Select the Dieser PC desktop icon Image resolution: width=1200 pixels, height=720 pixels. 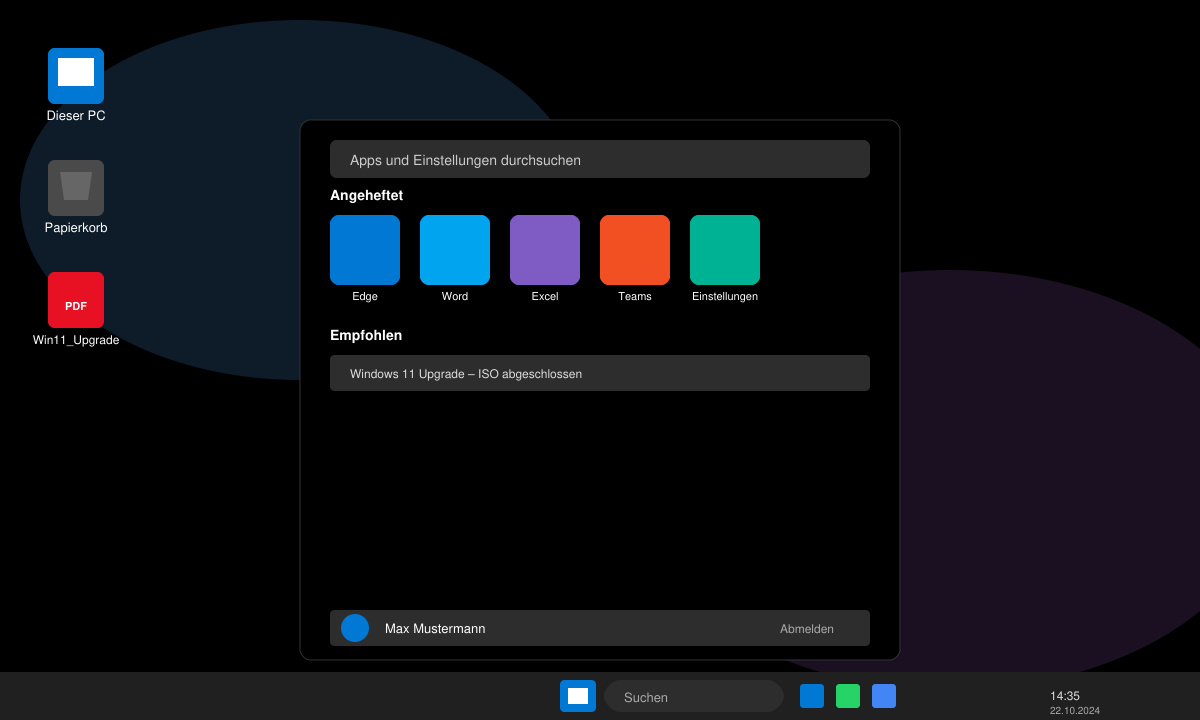[76, 76]
